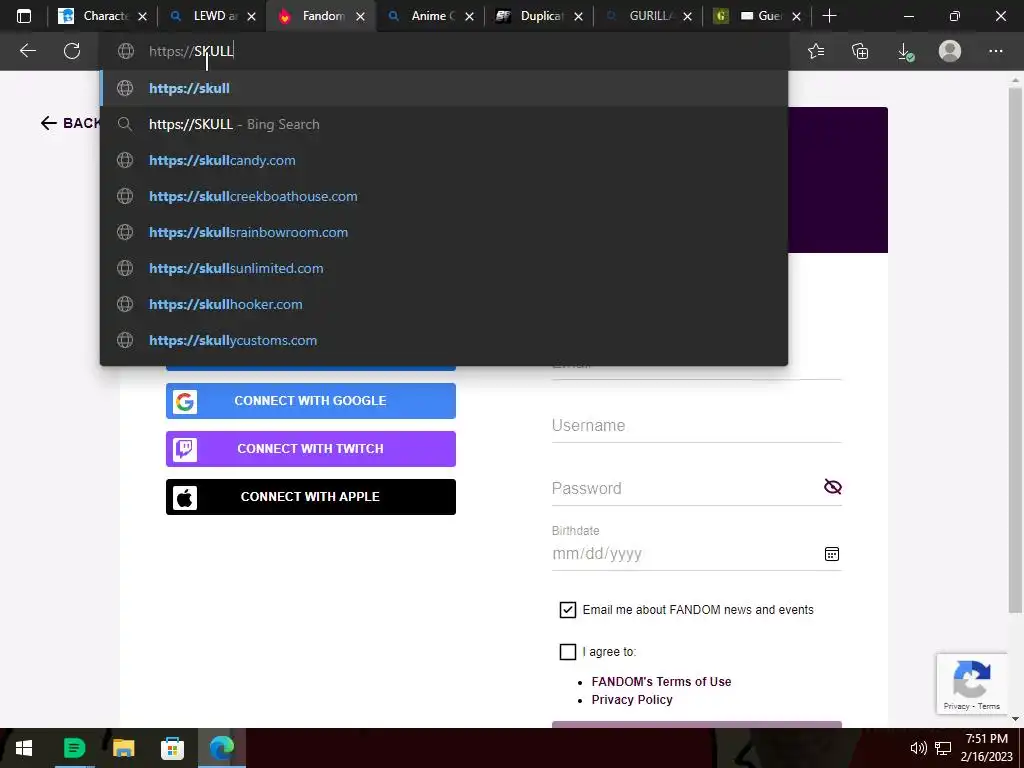Open the Birthdate calendar picker icon
The image size is (1024, 768).
tap(831, 554)
